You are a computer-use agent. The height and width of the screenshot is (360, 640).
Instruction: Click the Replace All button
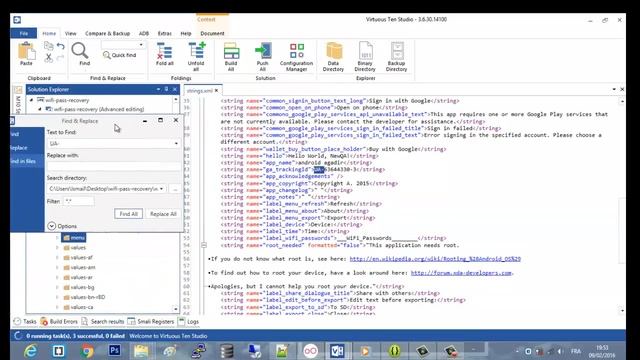point(163,214)
